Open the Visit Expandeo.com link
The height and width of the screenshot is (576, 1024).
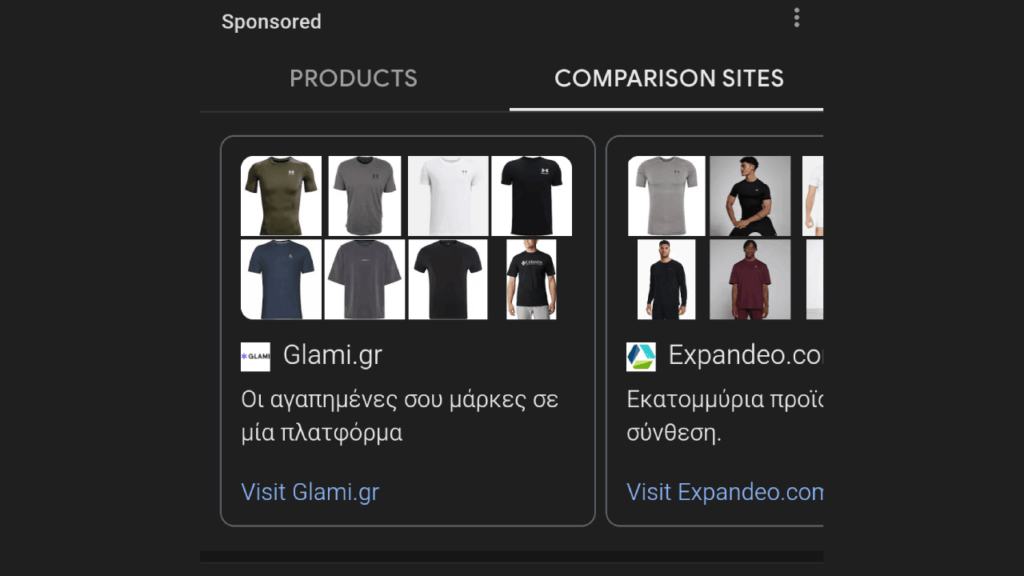pos(725,492)
